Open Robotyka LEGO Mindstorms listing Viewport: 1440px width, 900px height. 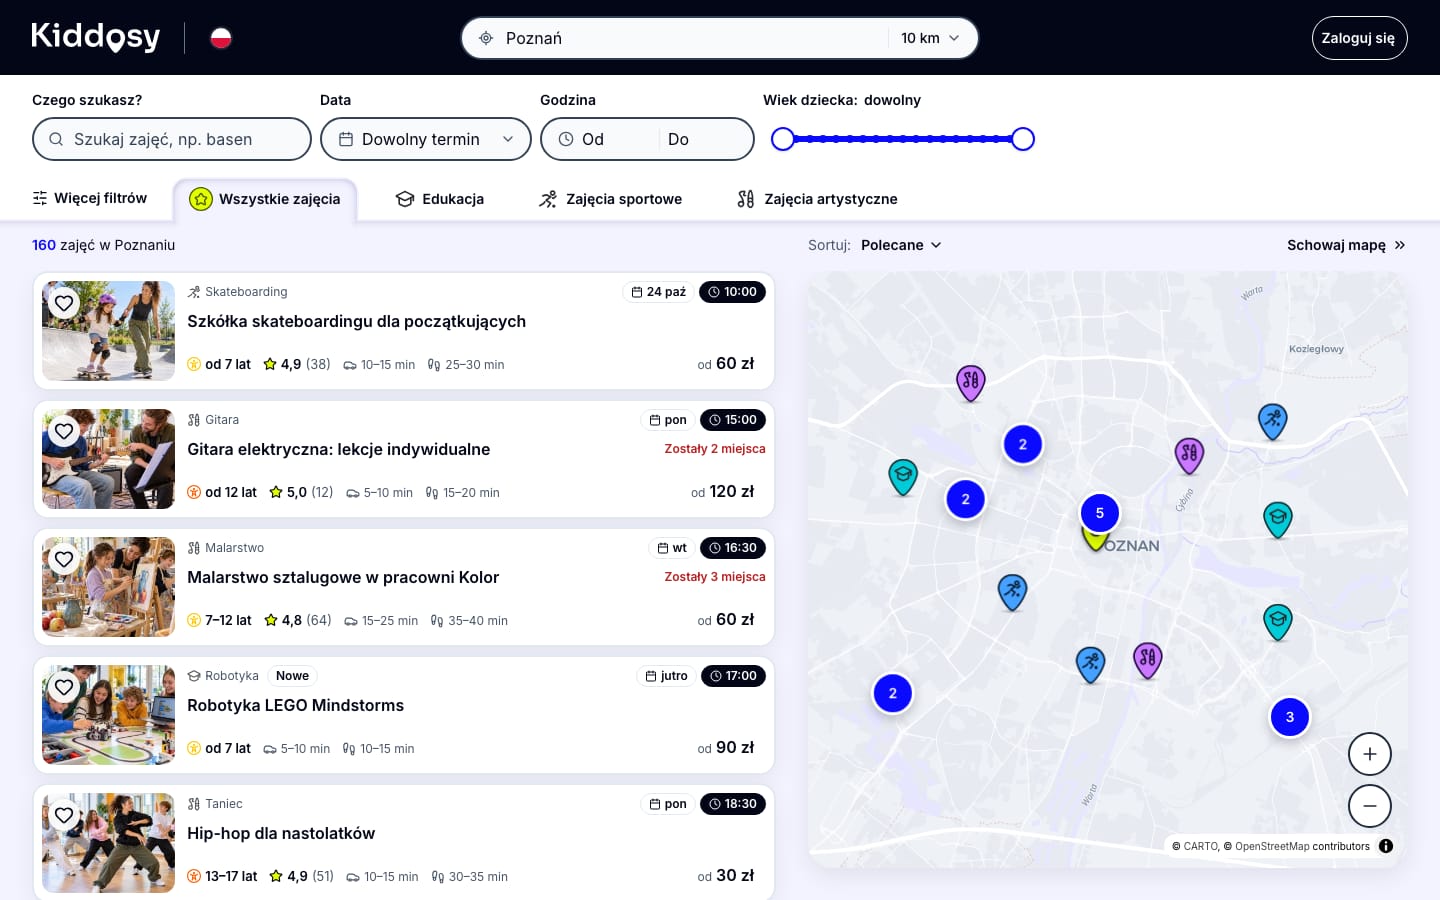tap(295, 705)
